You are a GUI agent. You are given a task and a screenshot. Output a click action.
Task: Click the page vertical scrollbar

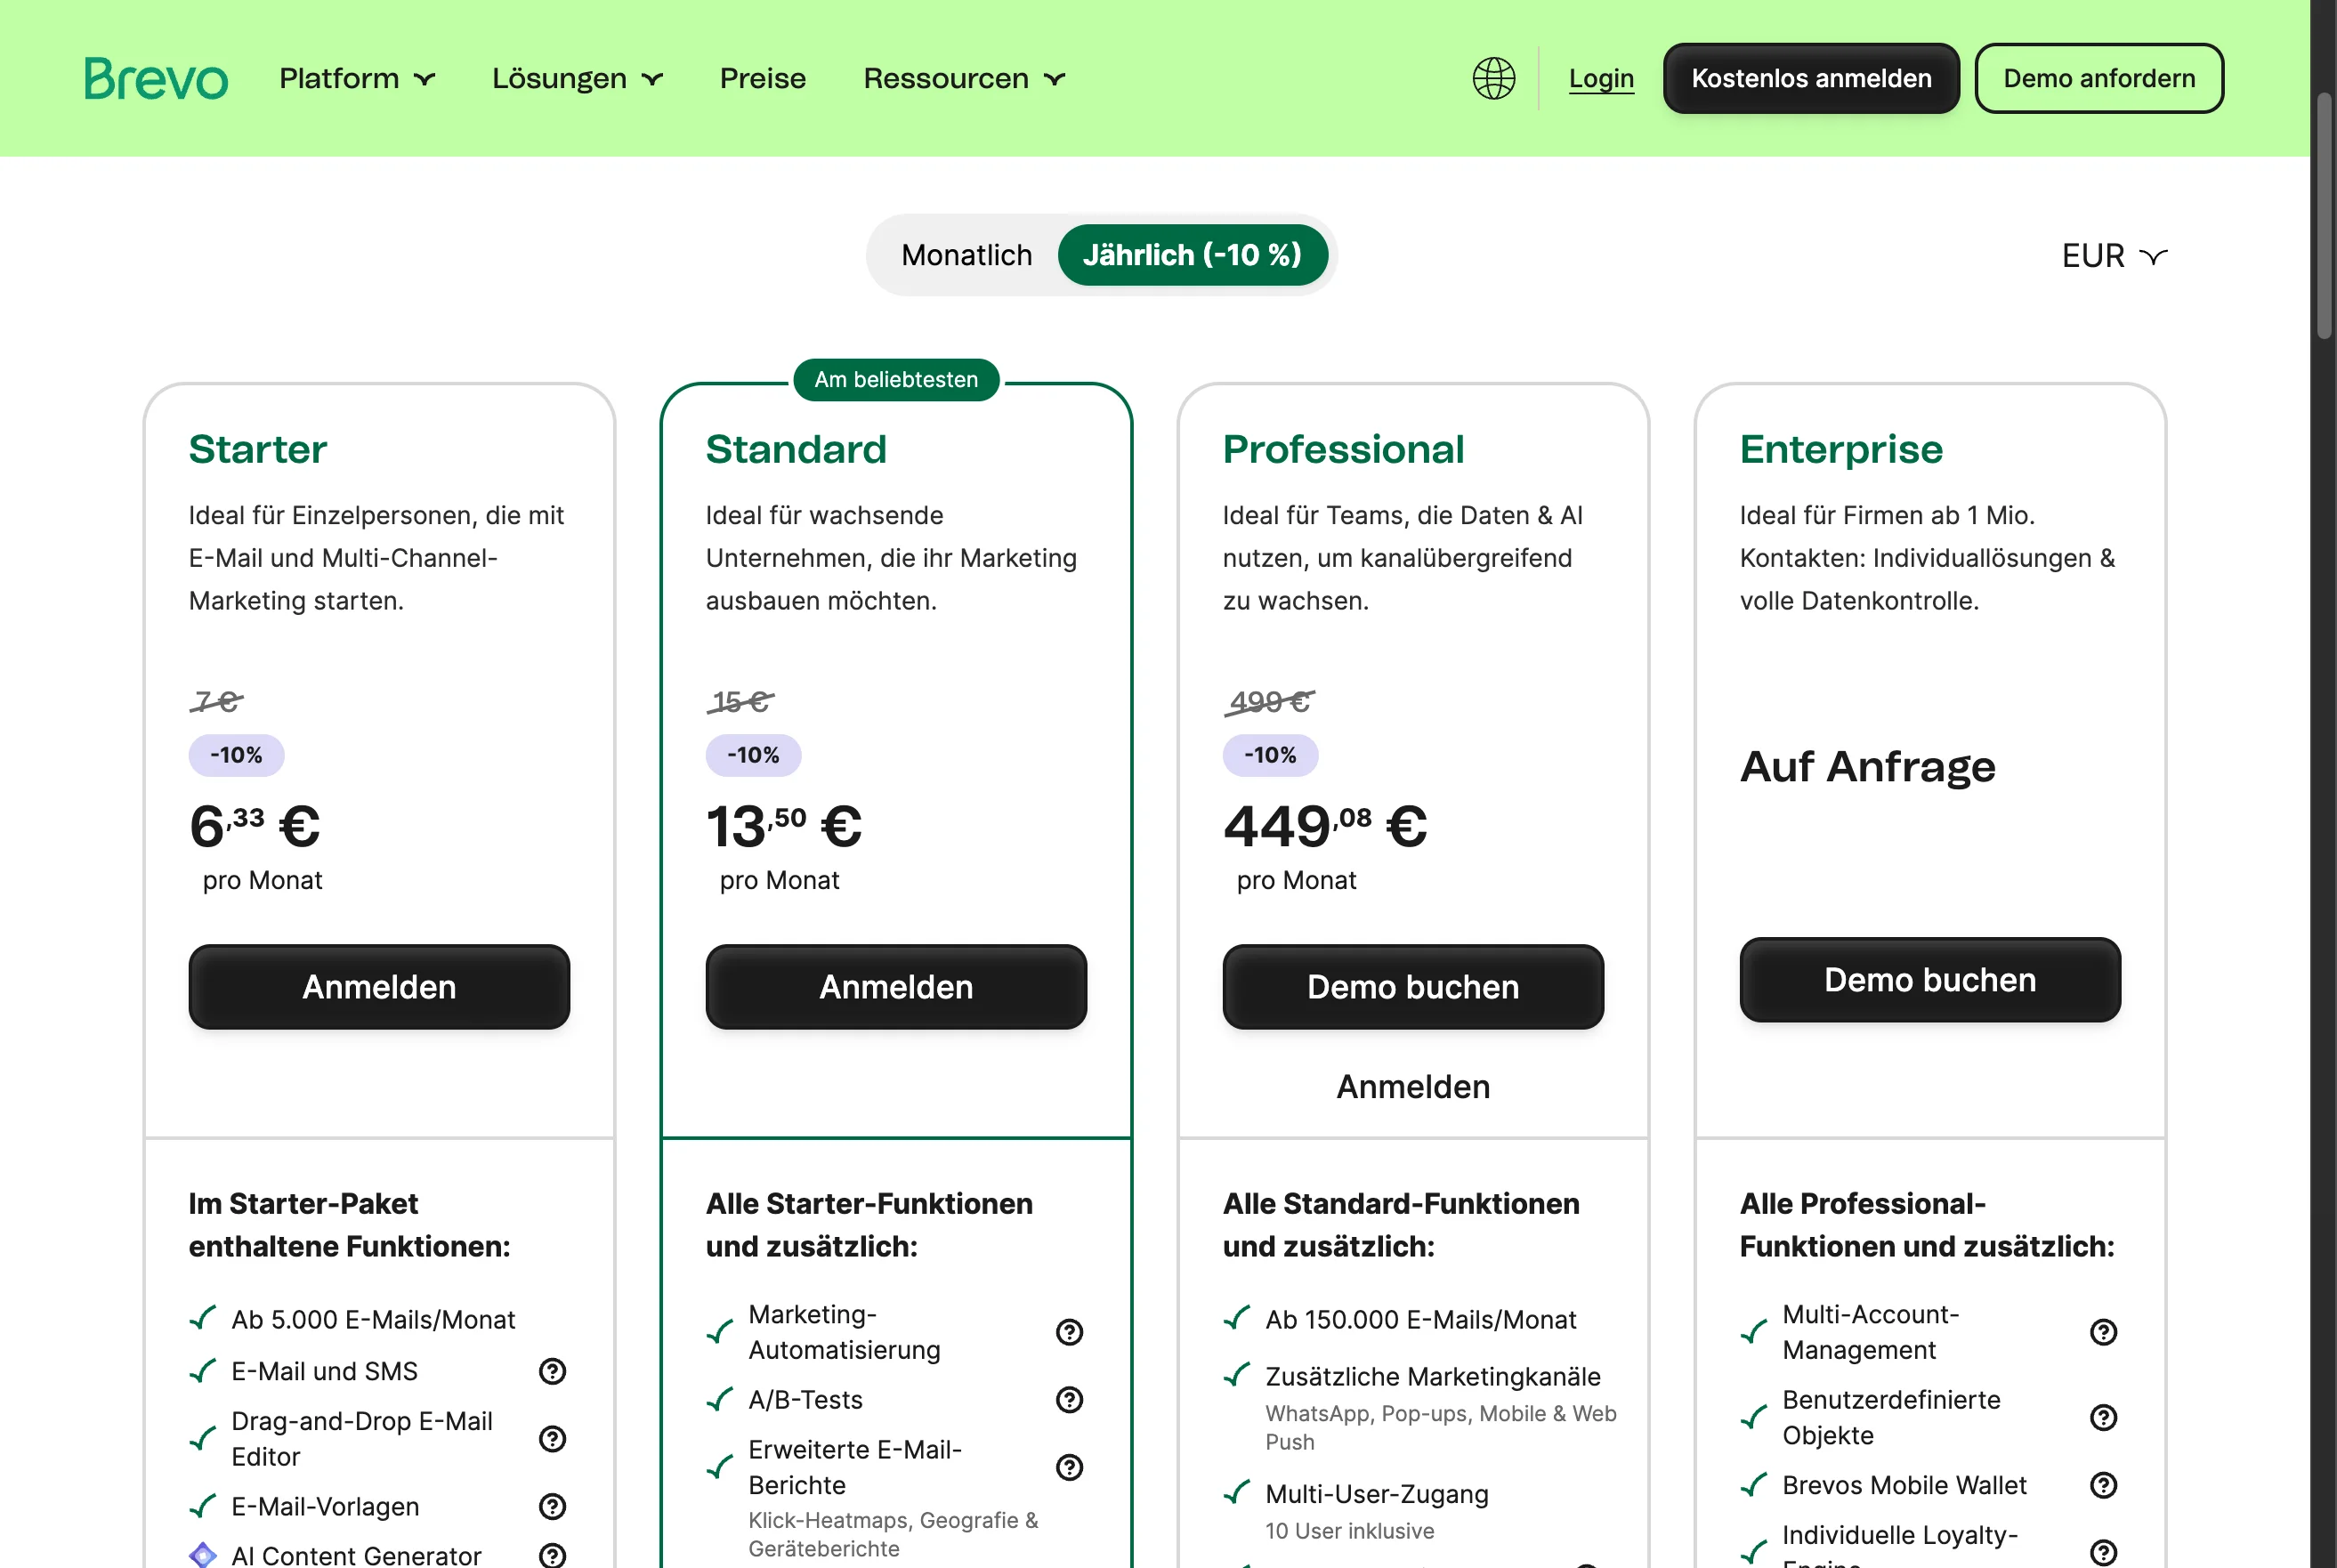pos(2324,215)
